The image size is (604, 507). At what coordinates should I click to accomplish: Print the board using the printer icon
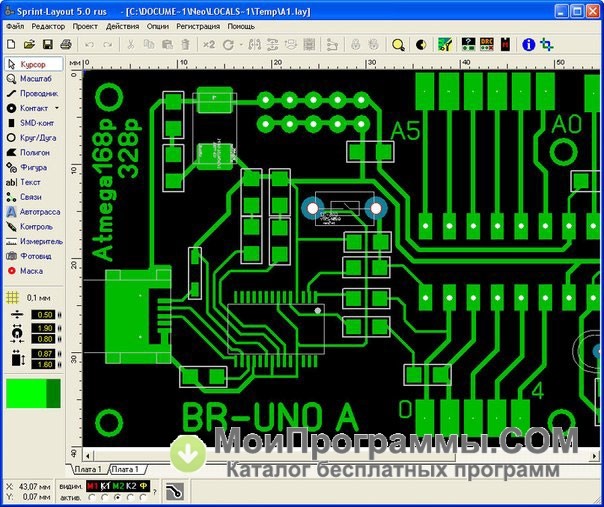point(66,44)
